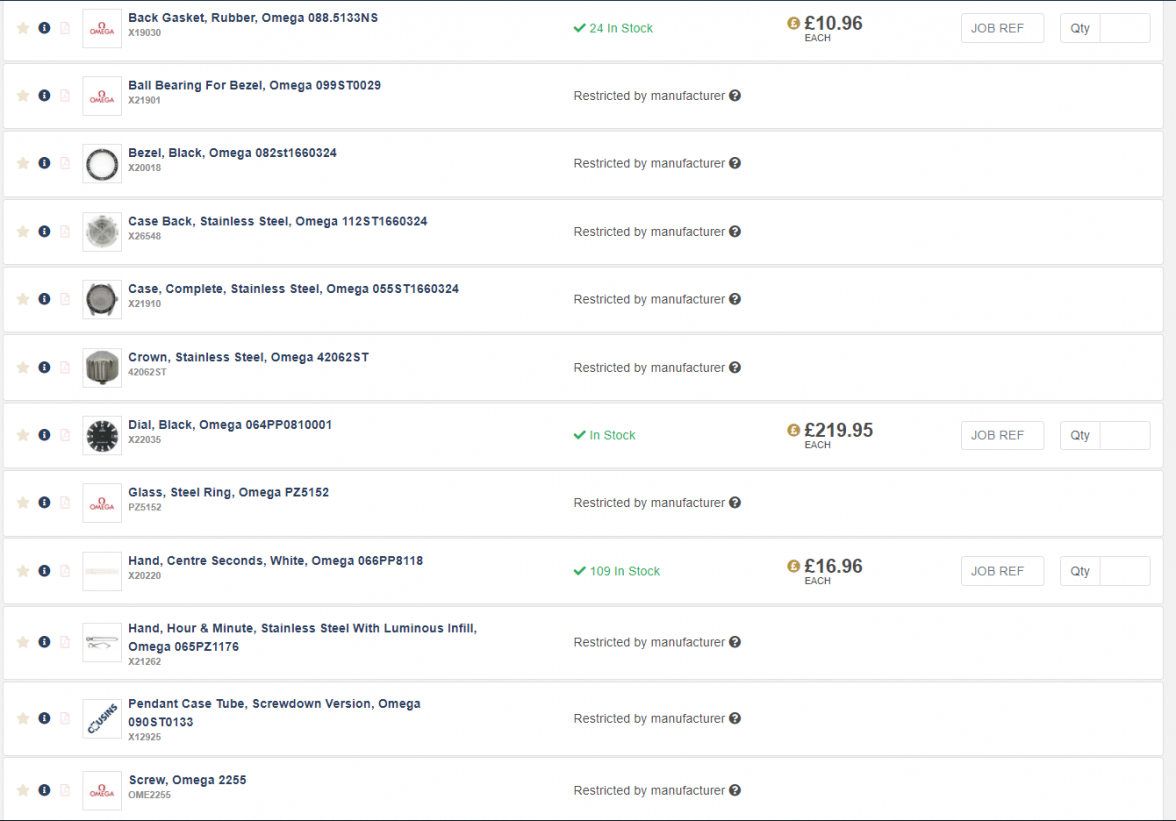1176x821 pixels.
Task: Open Hand, Hour & Minute product link
Action: 302,628
